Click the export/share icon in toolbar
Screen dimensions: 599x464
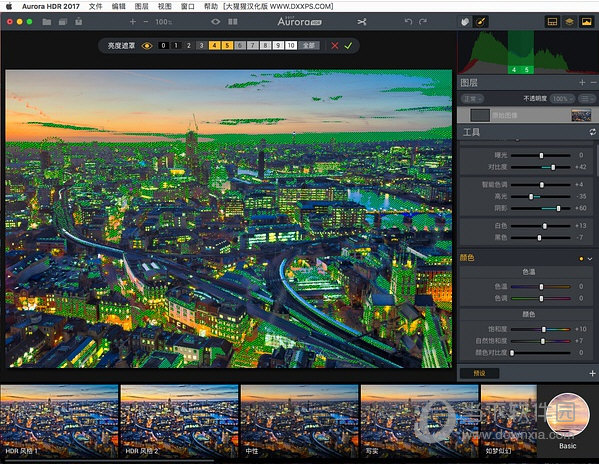79,21
